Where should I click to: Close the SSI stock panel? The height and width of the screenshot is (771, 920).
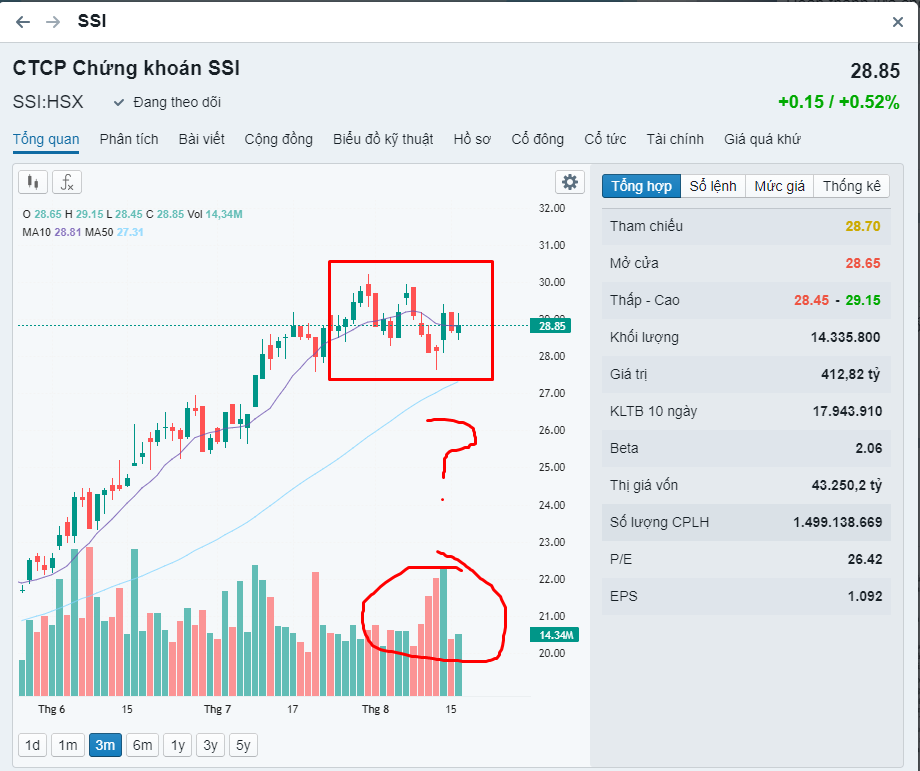tap(898, 22)
